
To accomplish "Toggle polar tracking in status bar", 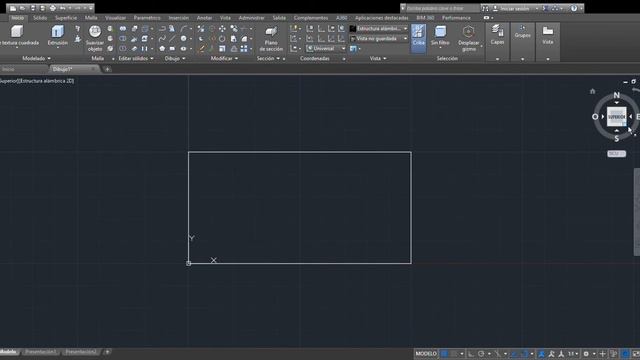I will click(x=481, y=354).
